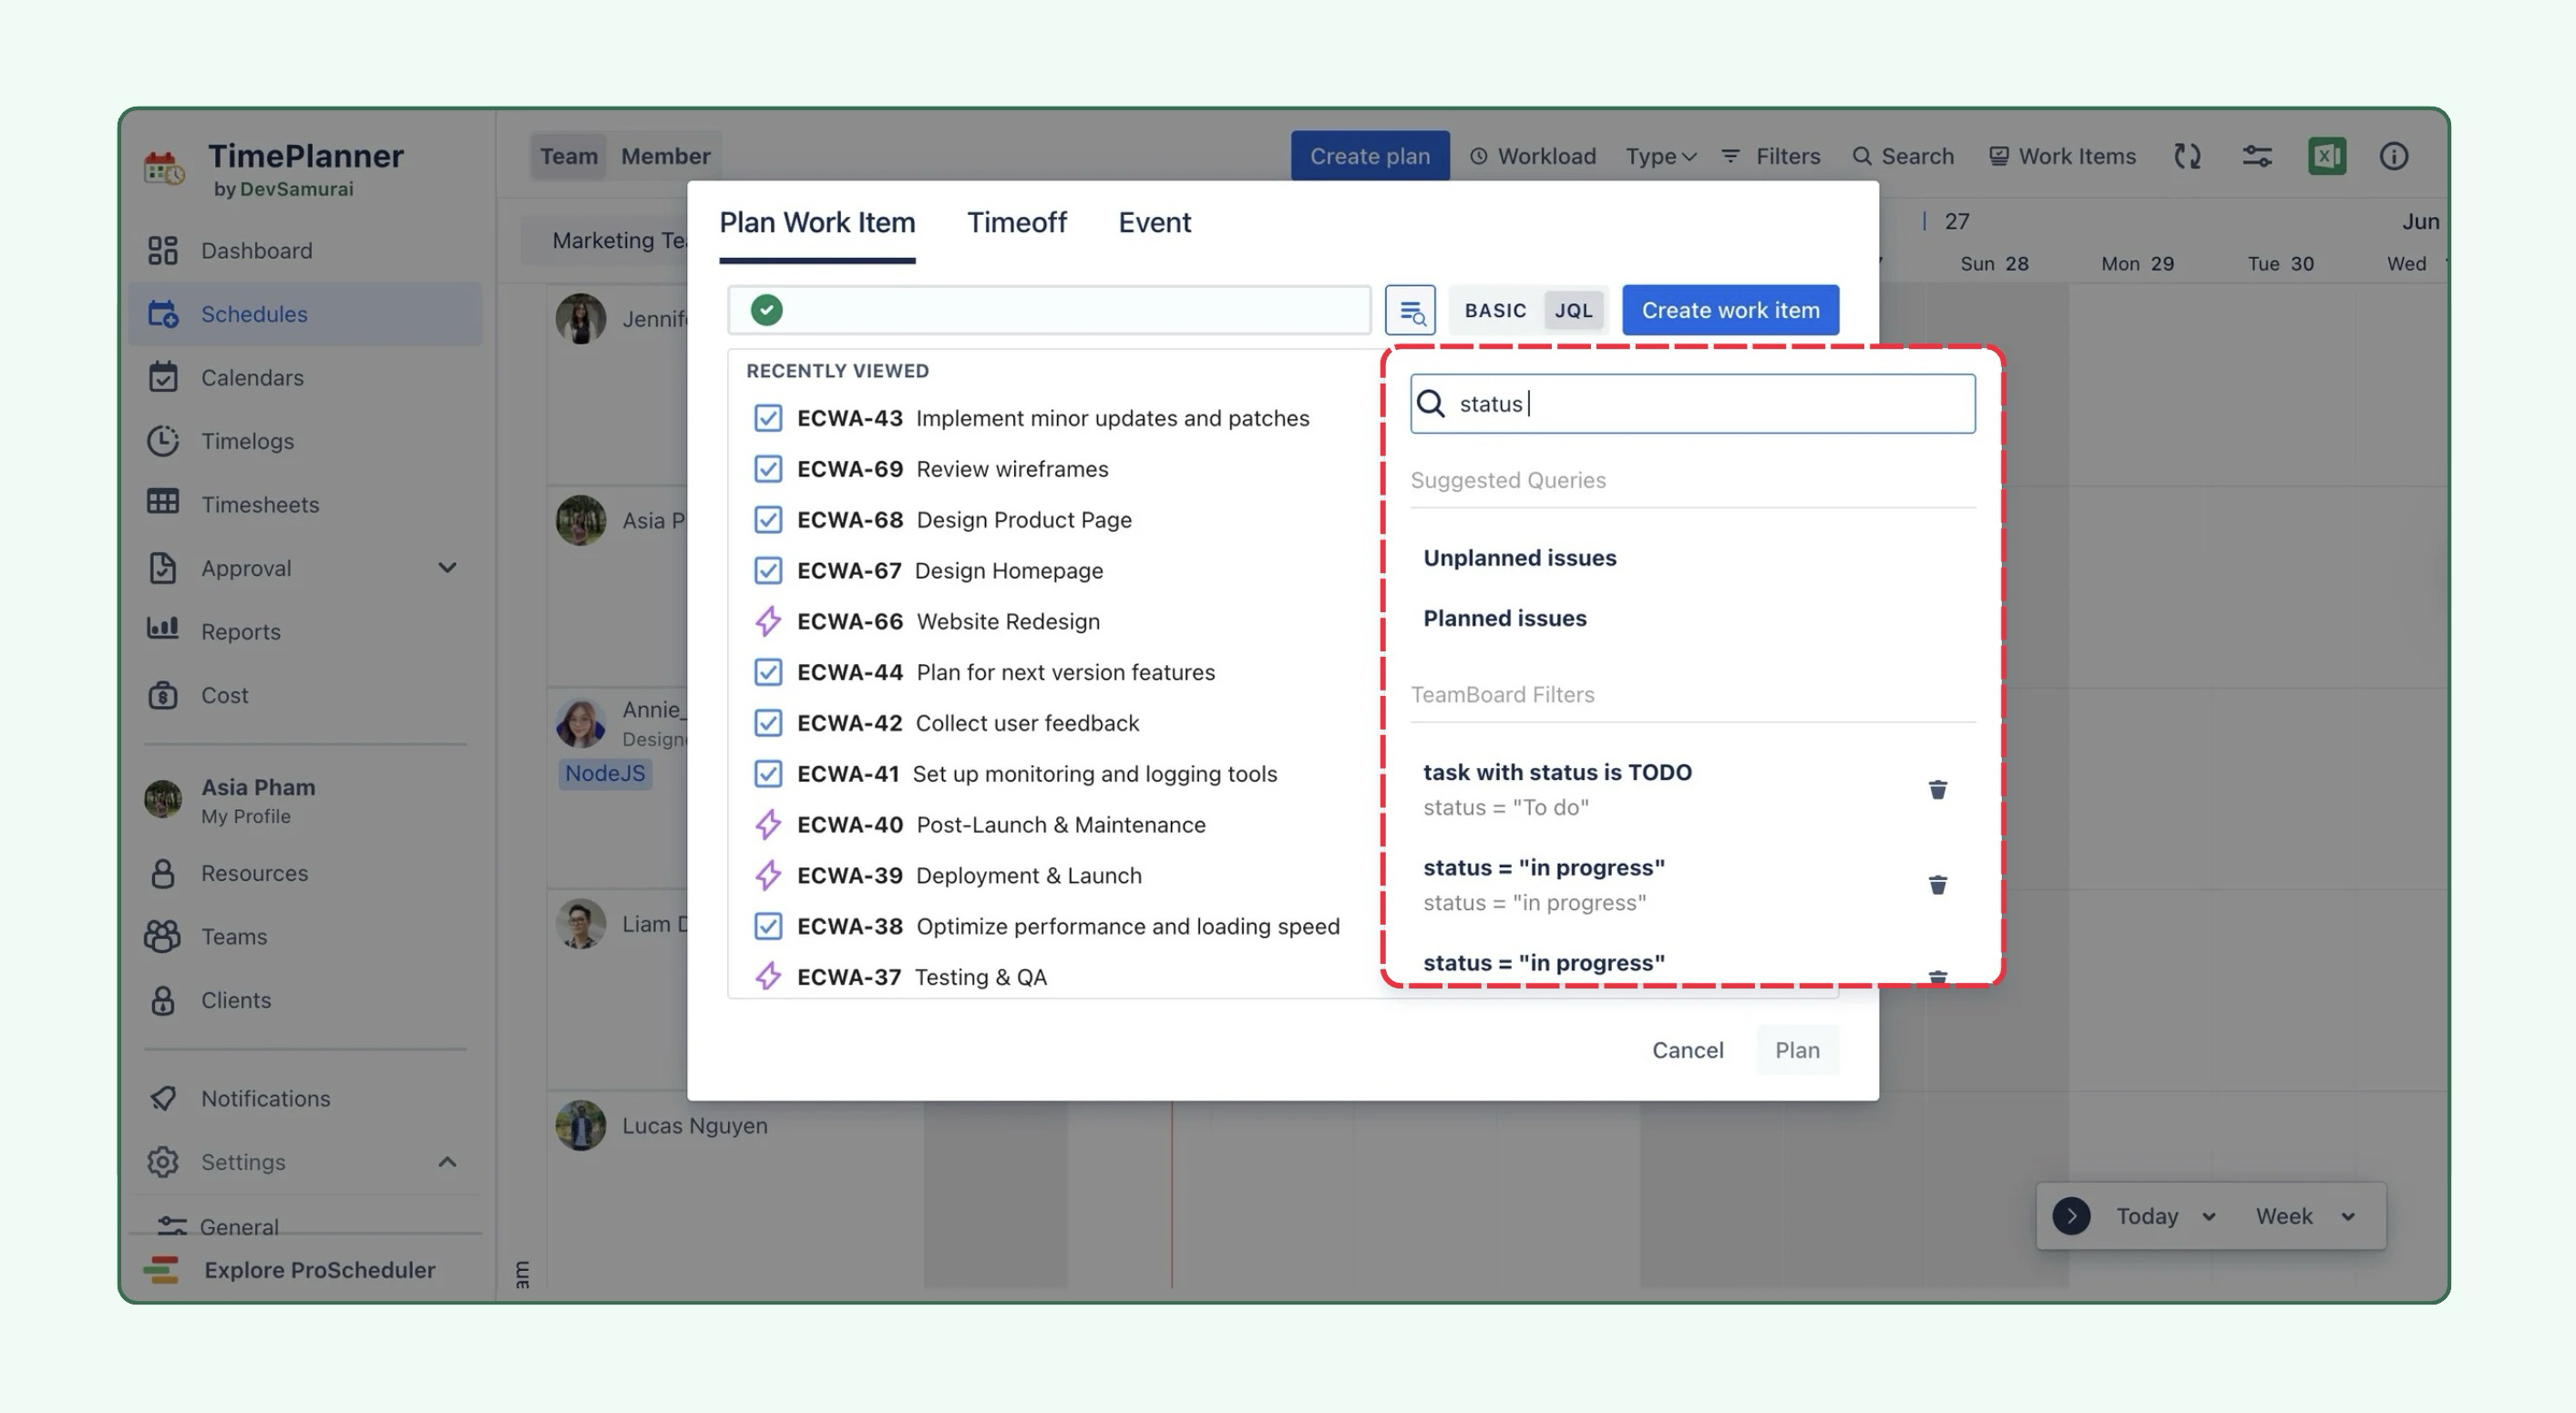
Task: Click the Create plan button
Action: 1369,156
